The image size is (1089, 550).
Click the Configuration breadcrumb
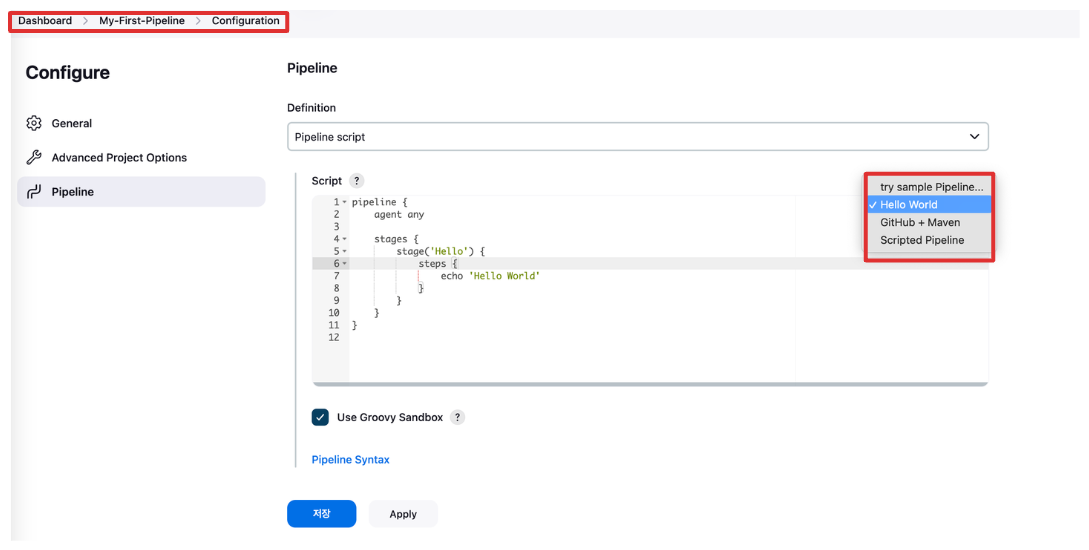click(245, 21)
